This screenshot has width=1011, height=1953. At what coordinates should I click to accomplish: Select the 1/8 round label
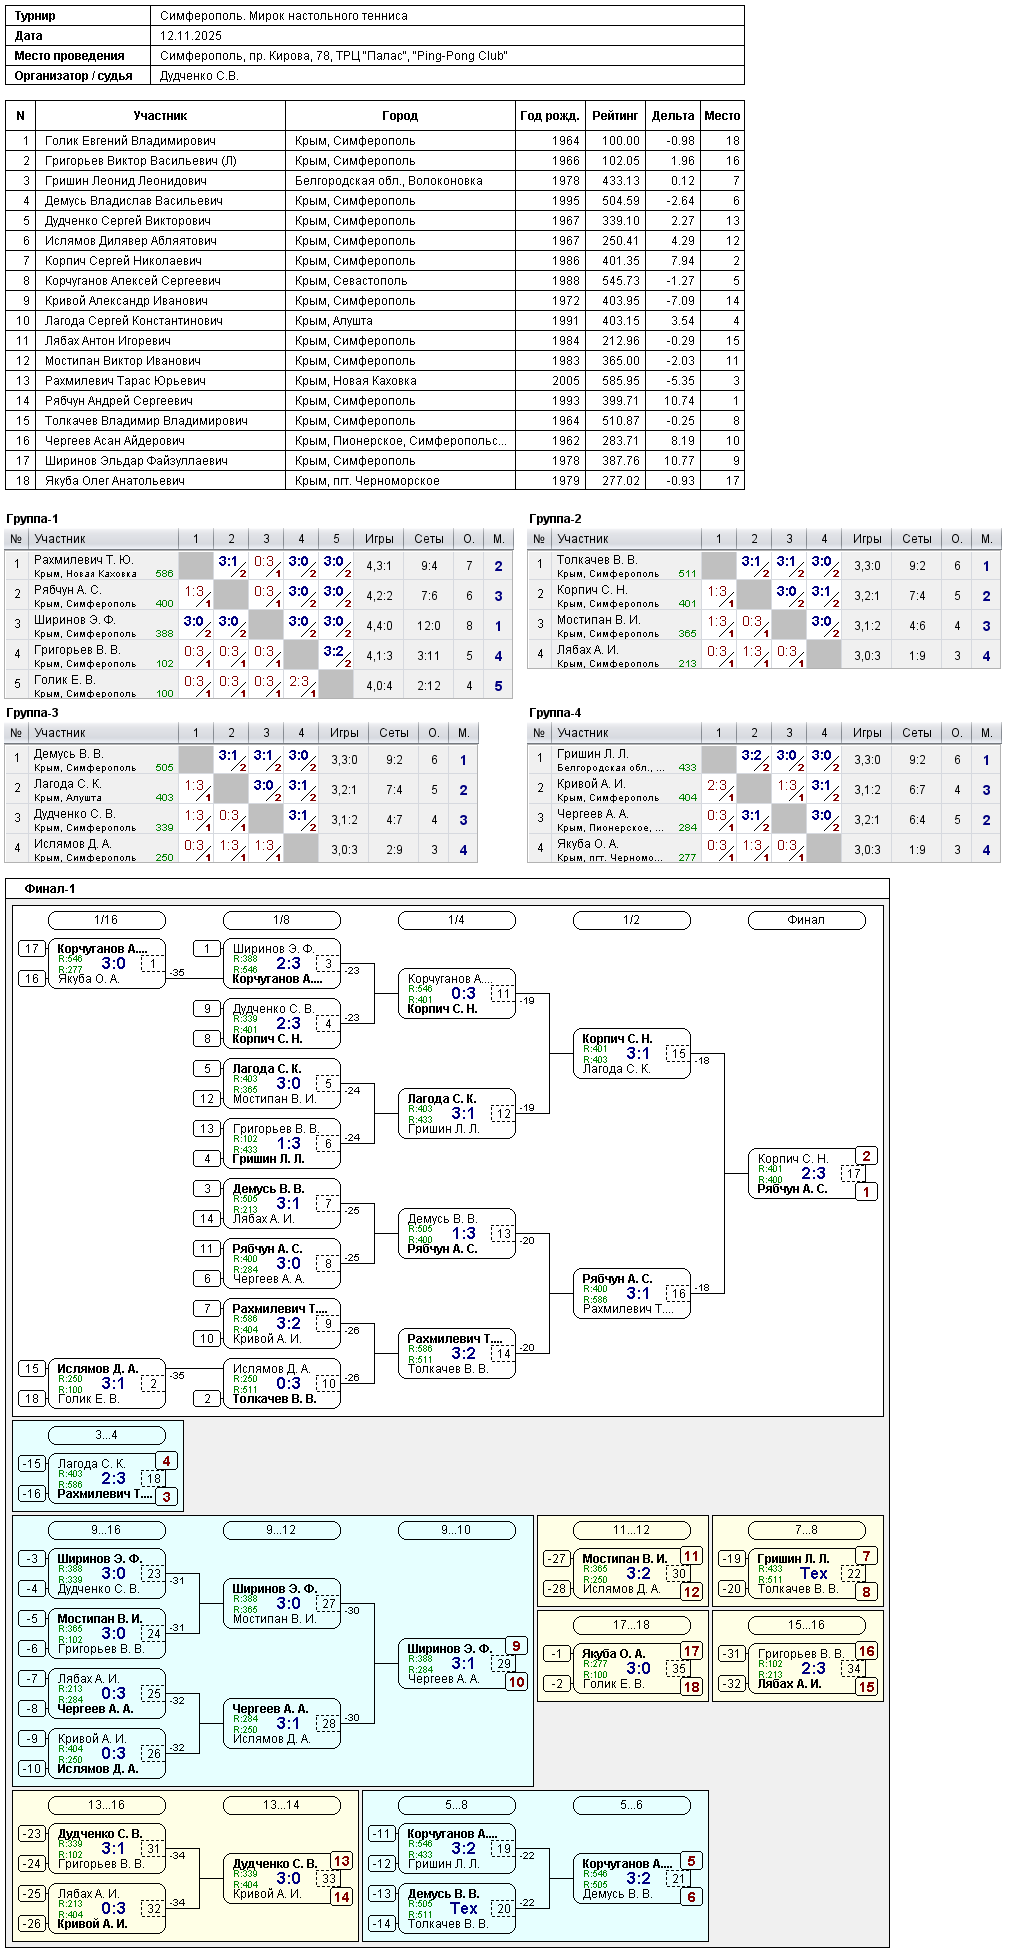[x=281, y=920]
